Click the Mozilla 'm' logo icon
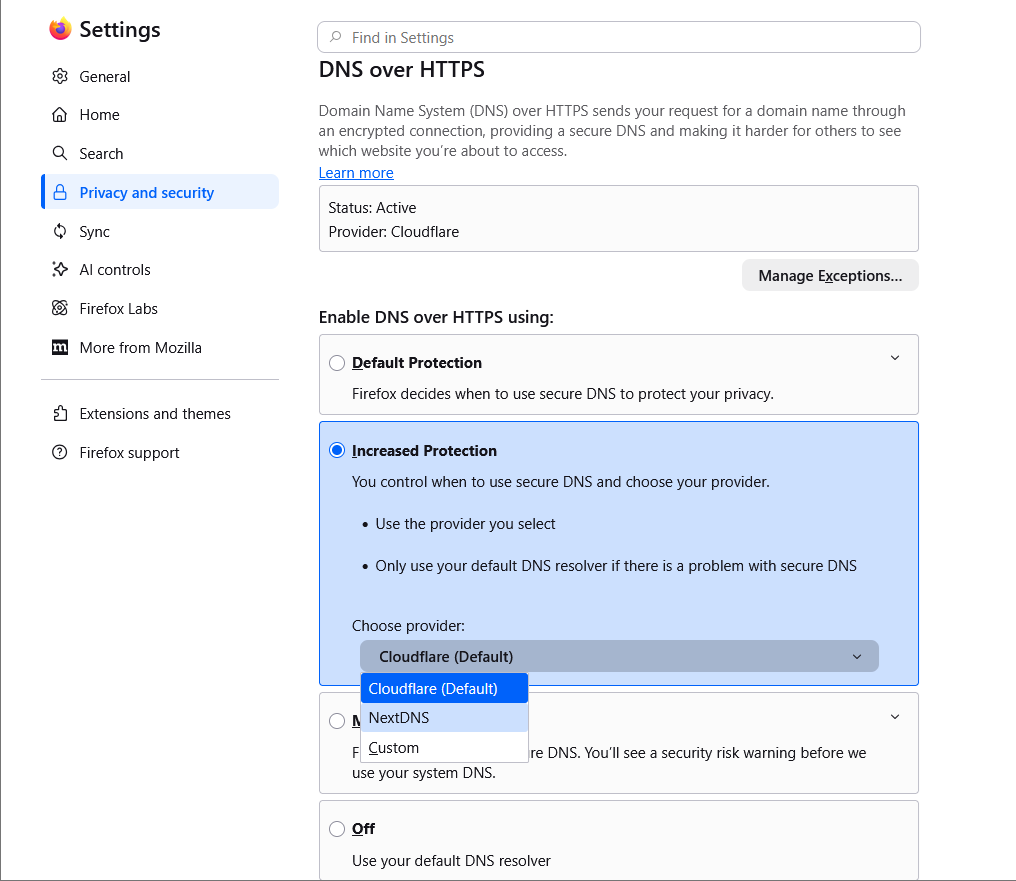Viewport: 1016px width, 881px height. click(x=60, y=347)
